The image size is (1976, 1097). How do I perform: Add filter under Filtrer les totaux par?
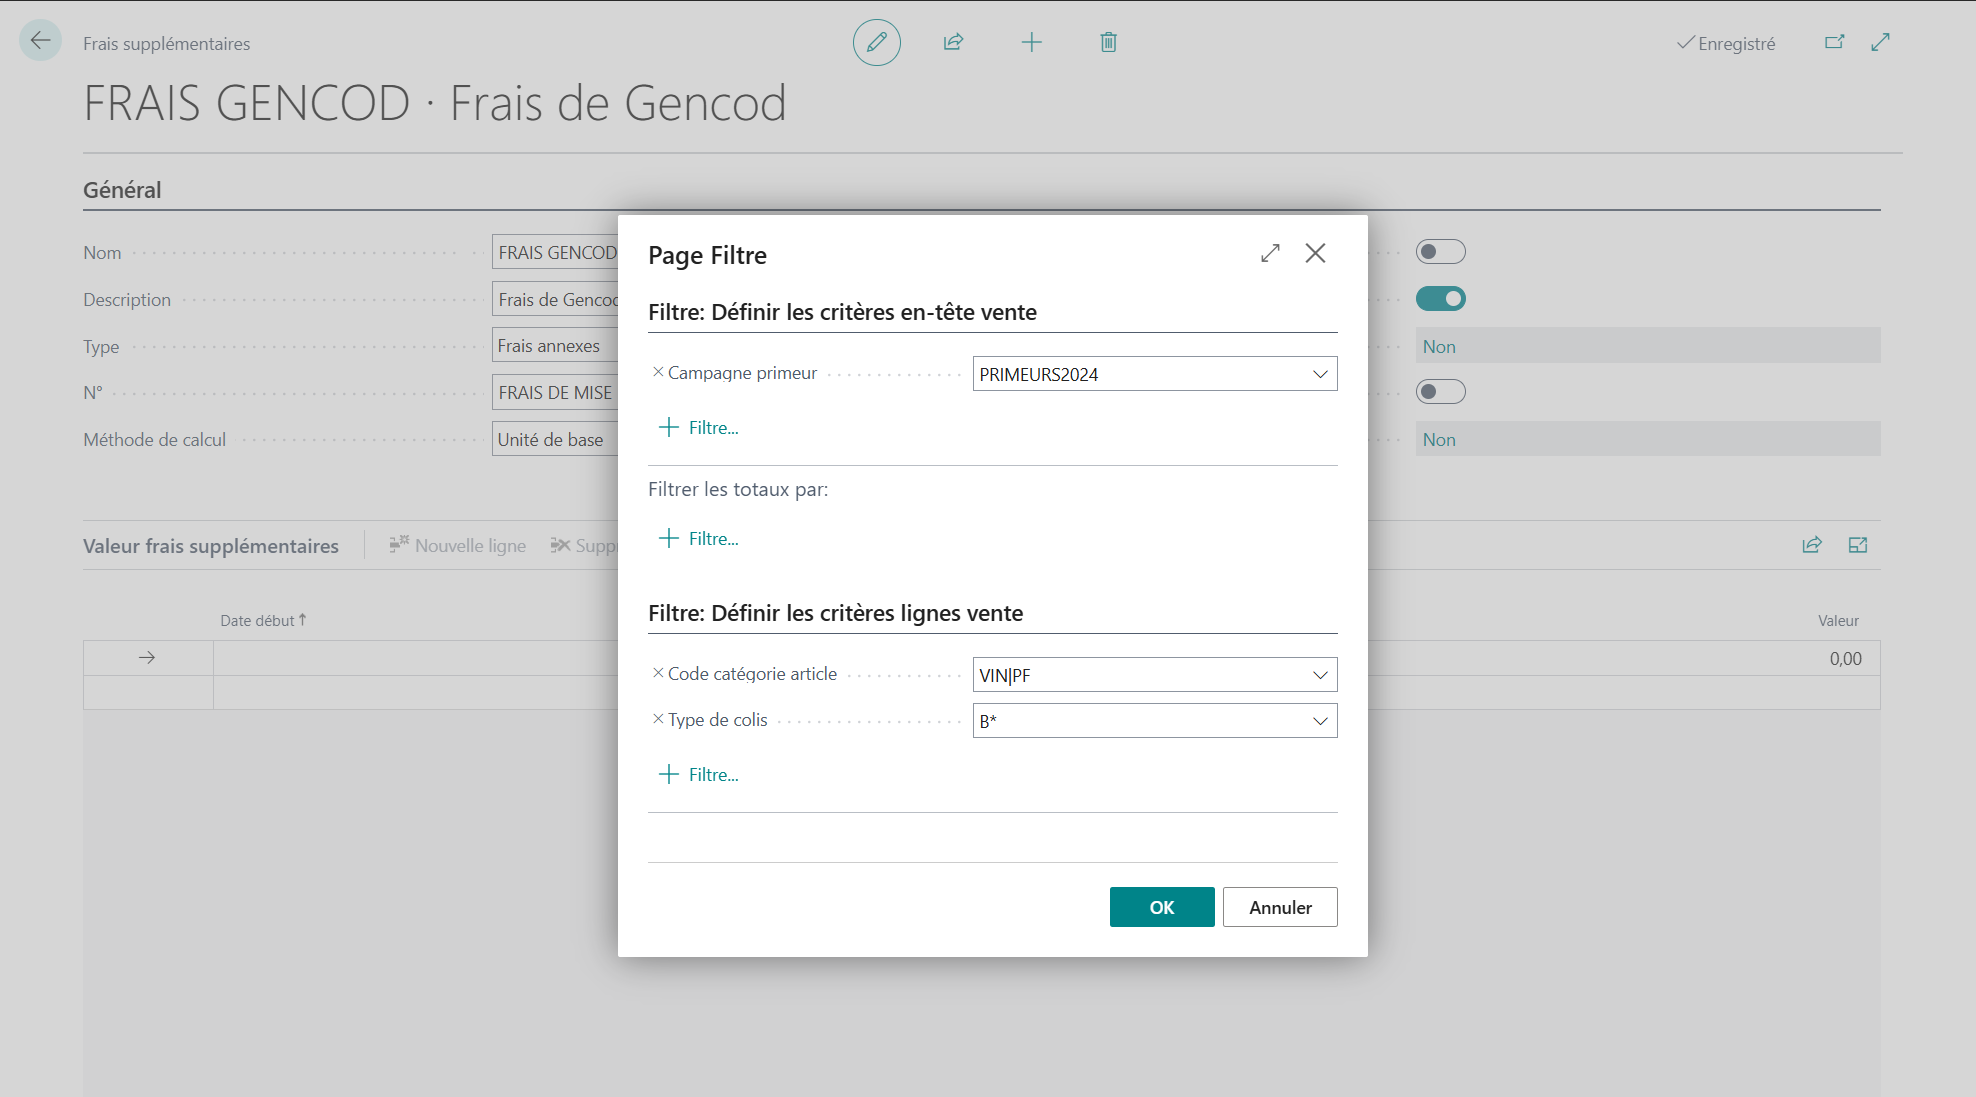pyautogui.click(x=699, y=538)
